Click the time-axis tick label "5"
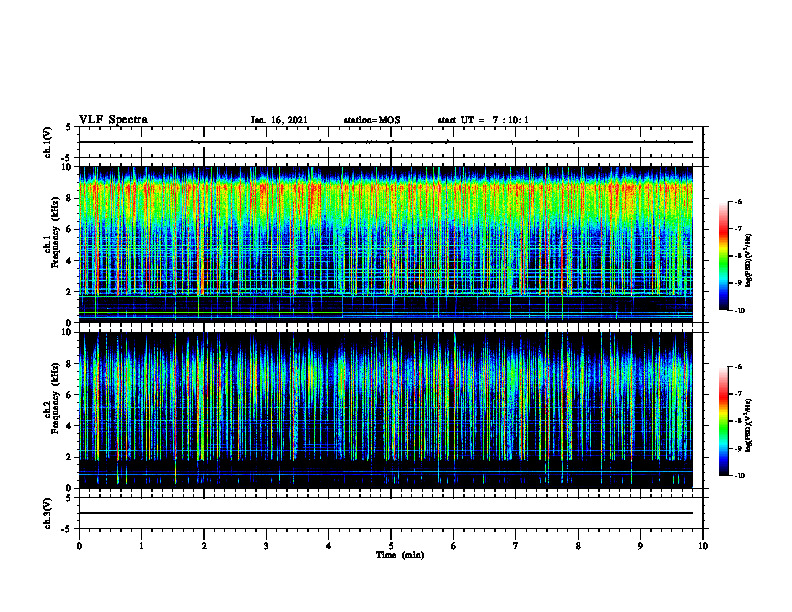 point(391,546)
